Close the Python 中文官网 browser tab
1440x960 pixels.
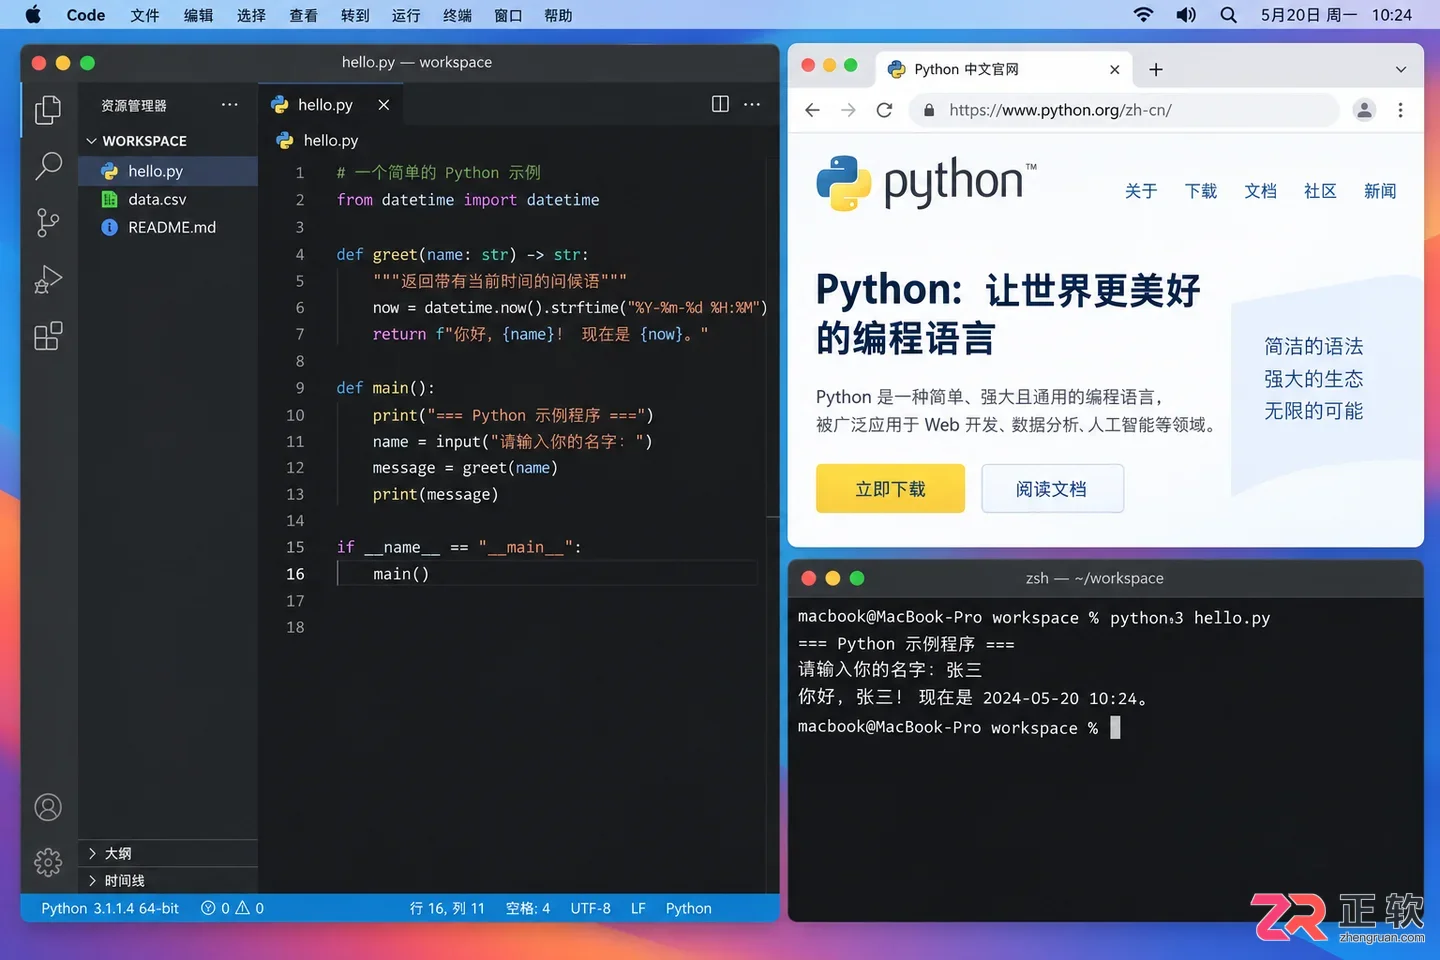click(1115, 69)
